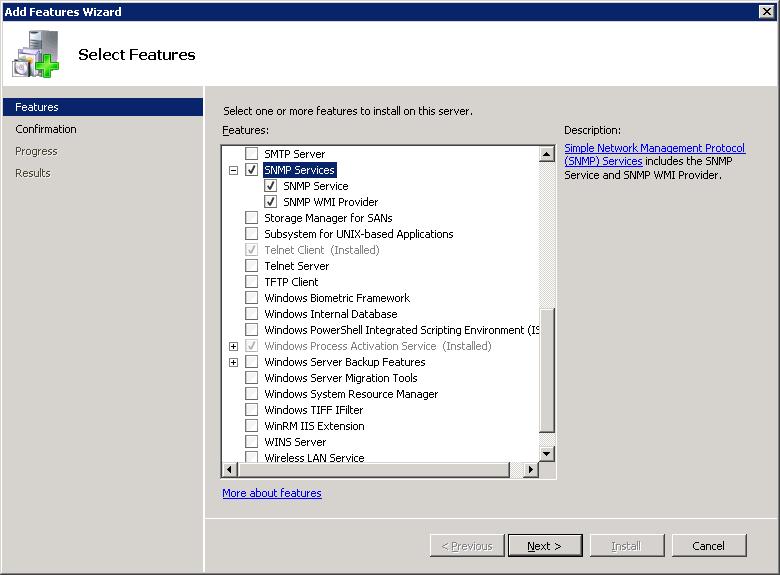Screen dimensions: 780x575
Task: Enable the TFTP Client checkbox
Action: click(252, 282)
